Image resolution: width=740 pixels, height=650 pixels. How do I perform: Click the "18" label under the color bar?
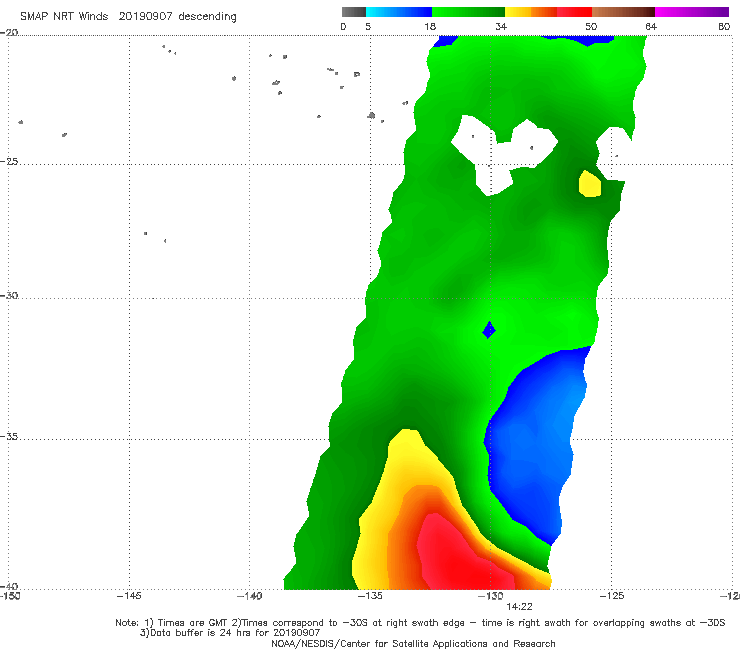(x=430, y=26)
